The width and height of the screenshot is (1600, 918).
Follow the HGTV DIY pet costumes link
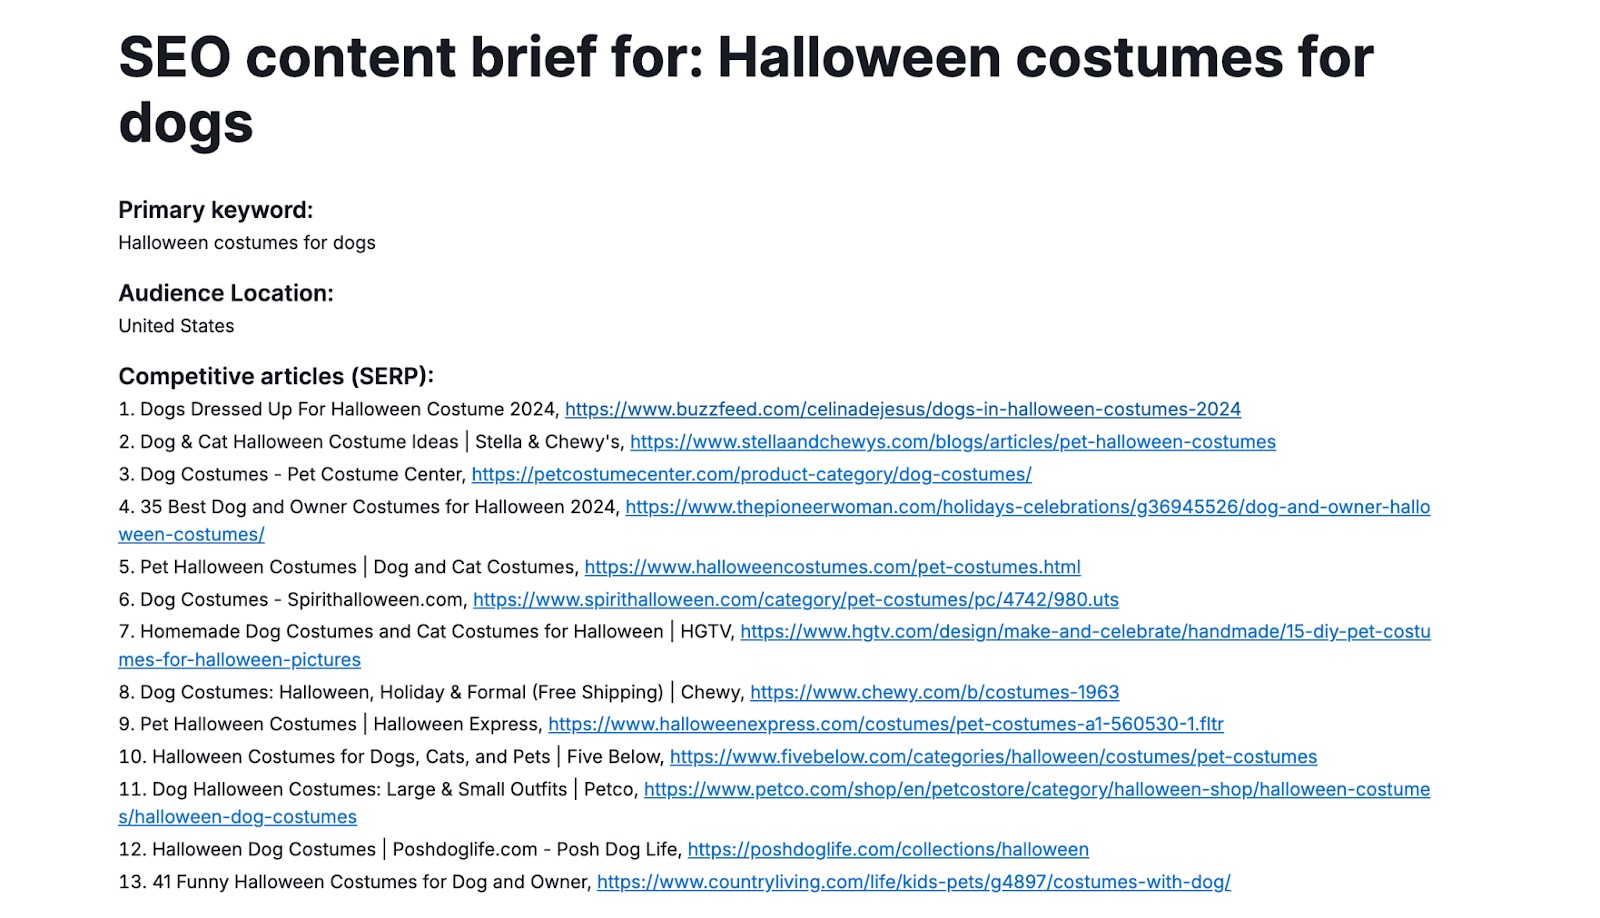coord(1085,632)
